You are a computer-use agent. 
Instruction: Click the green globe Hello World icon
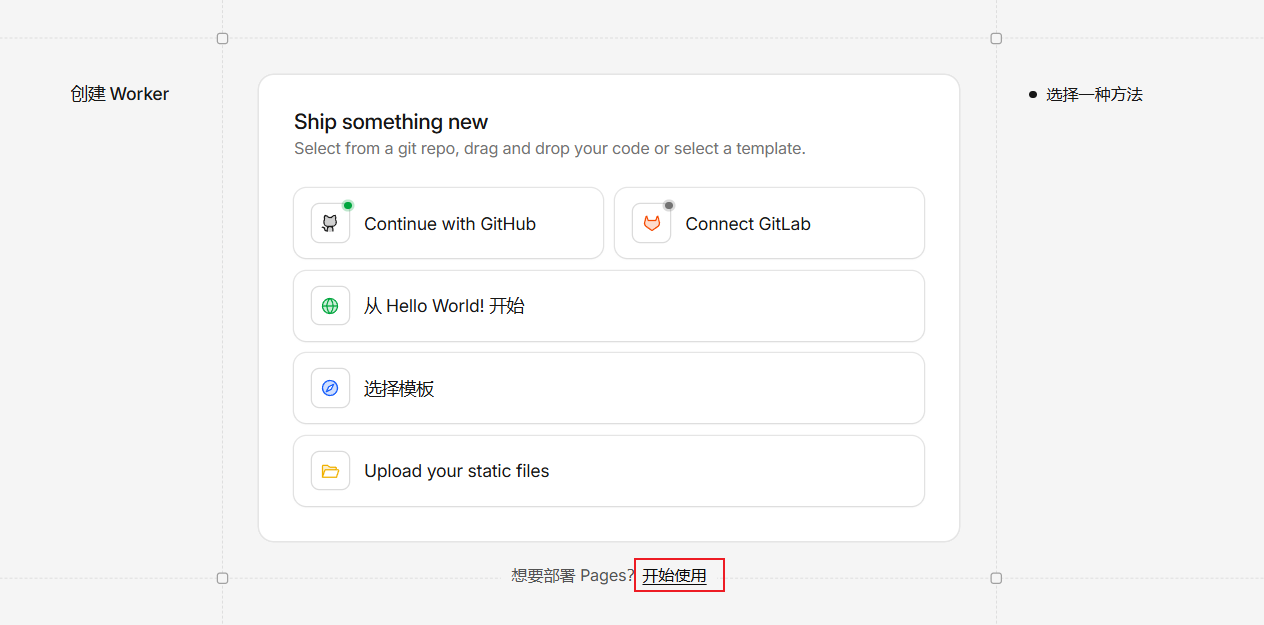click(330, 306)
